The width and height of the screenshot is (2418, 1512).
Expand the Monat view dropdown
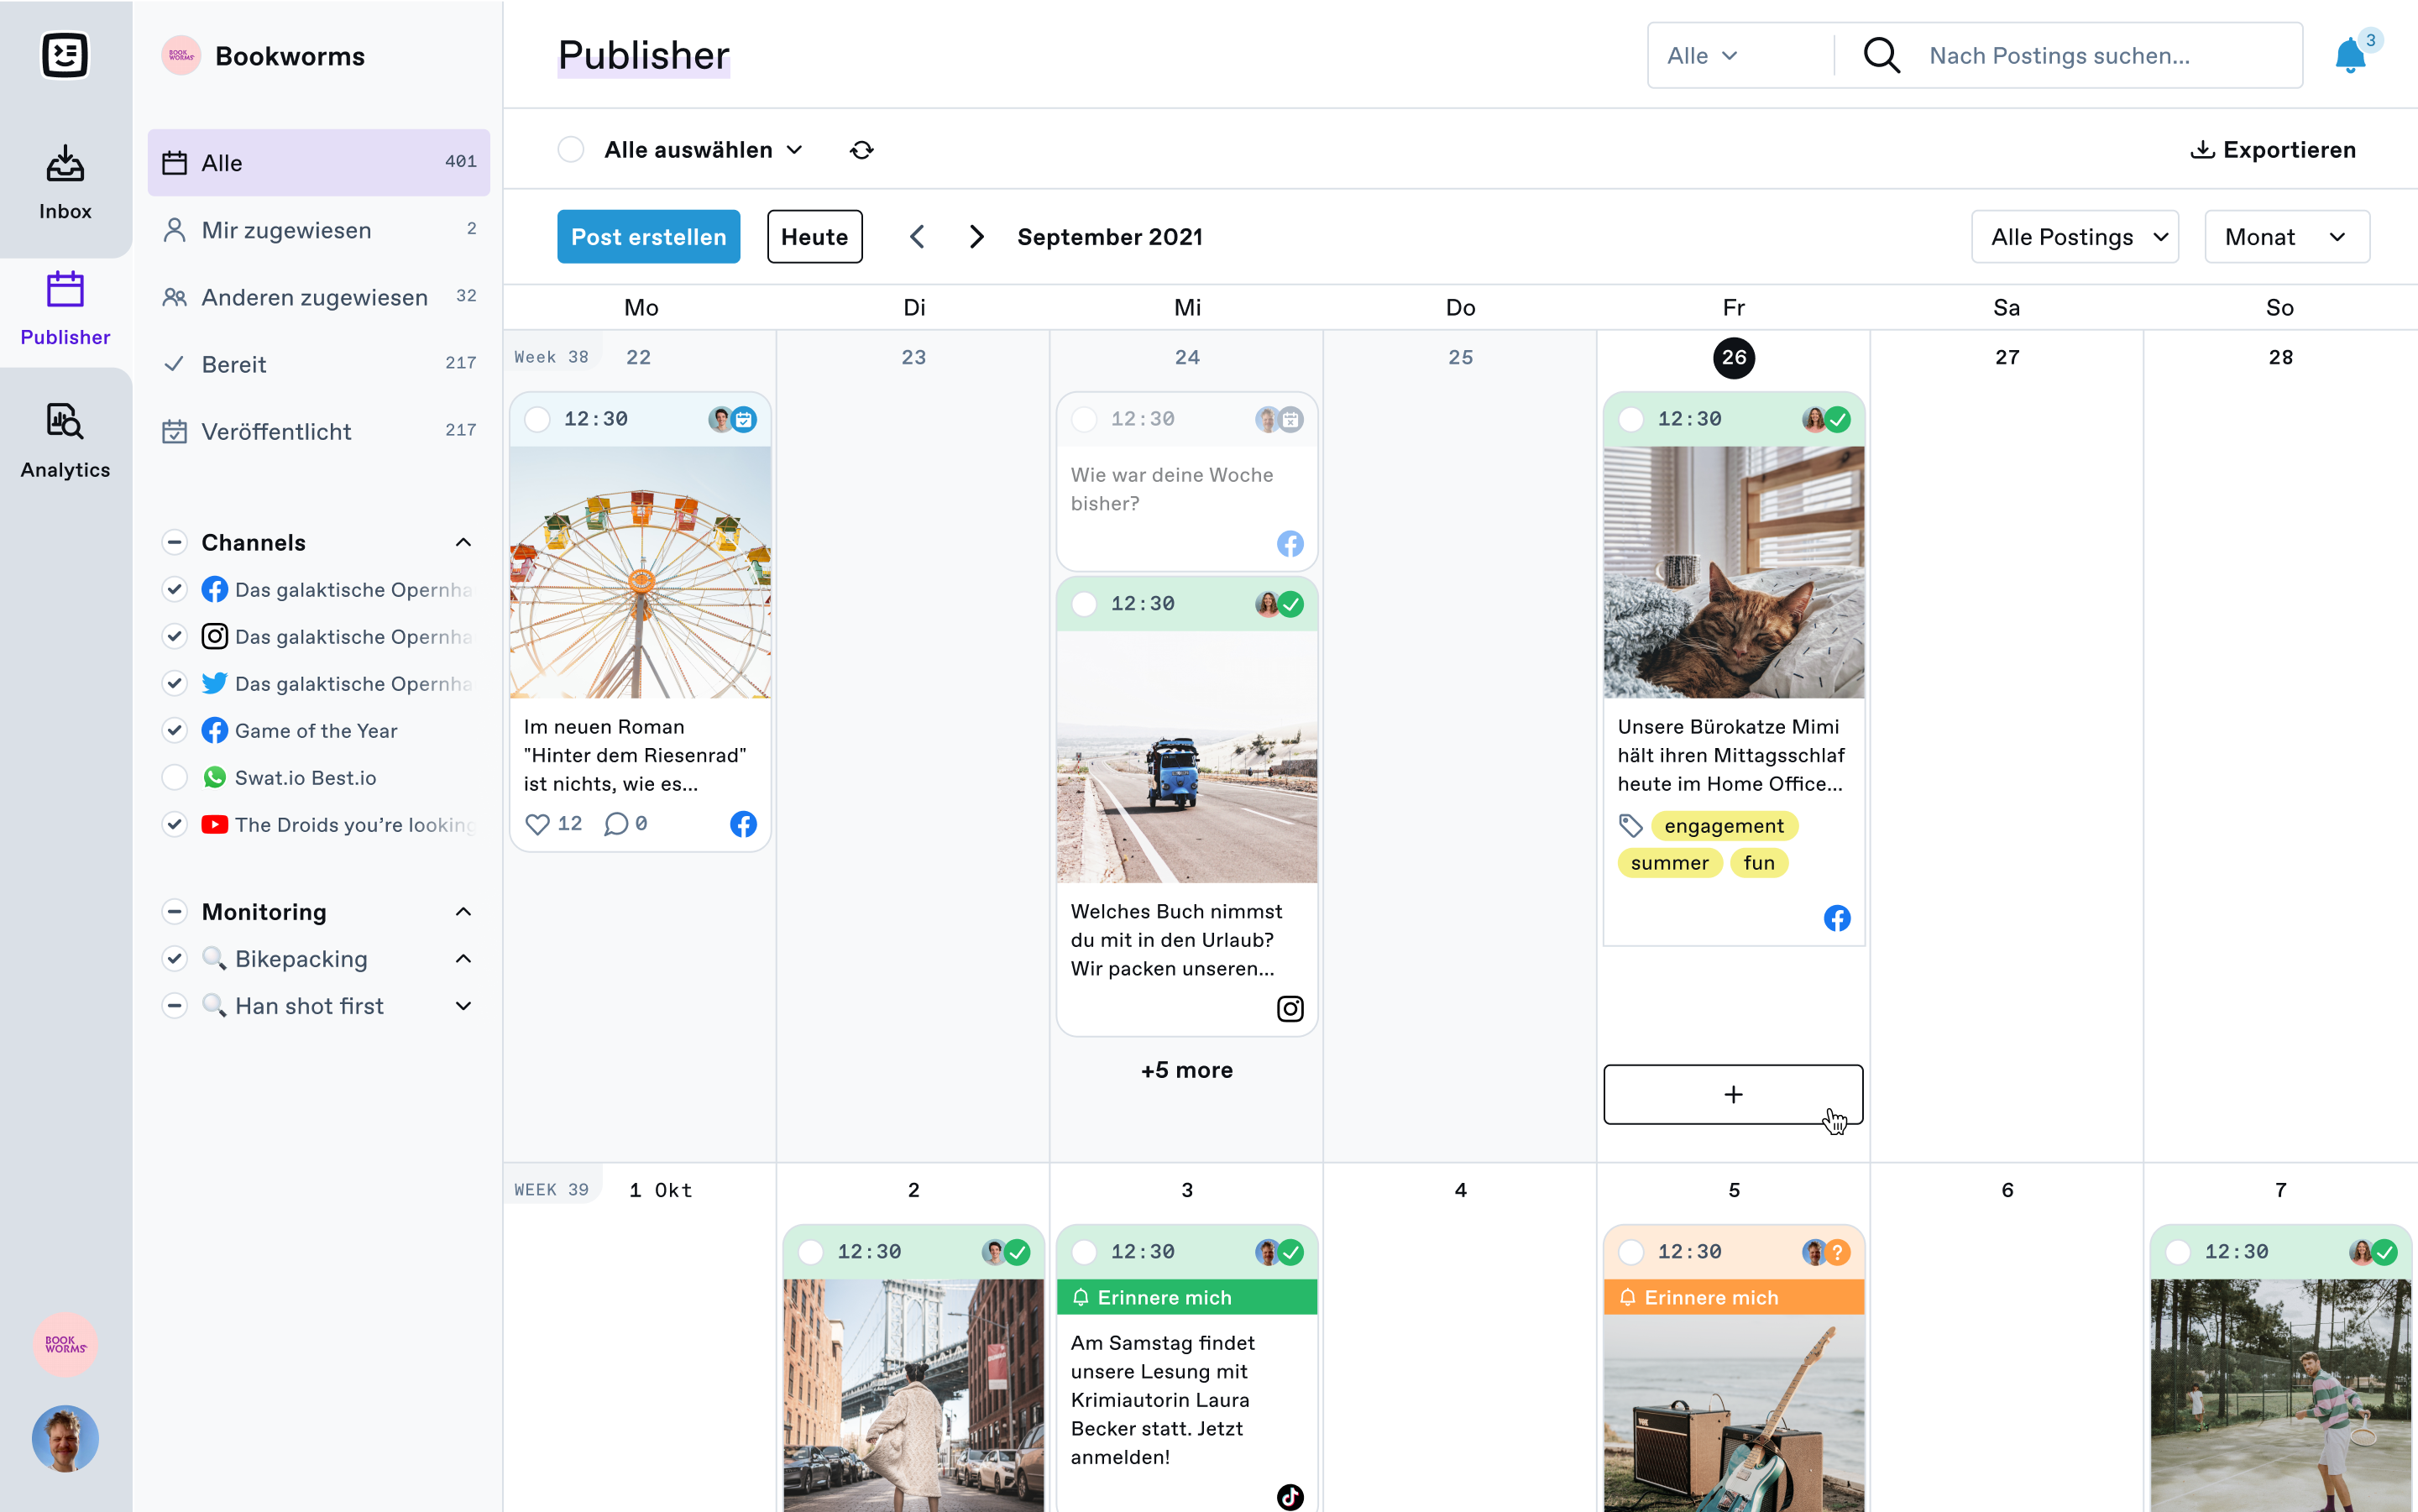click(x=2287, y=235)
